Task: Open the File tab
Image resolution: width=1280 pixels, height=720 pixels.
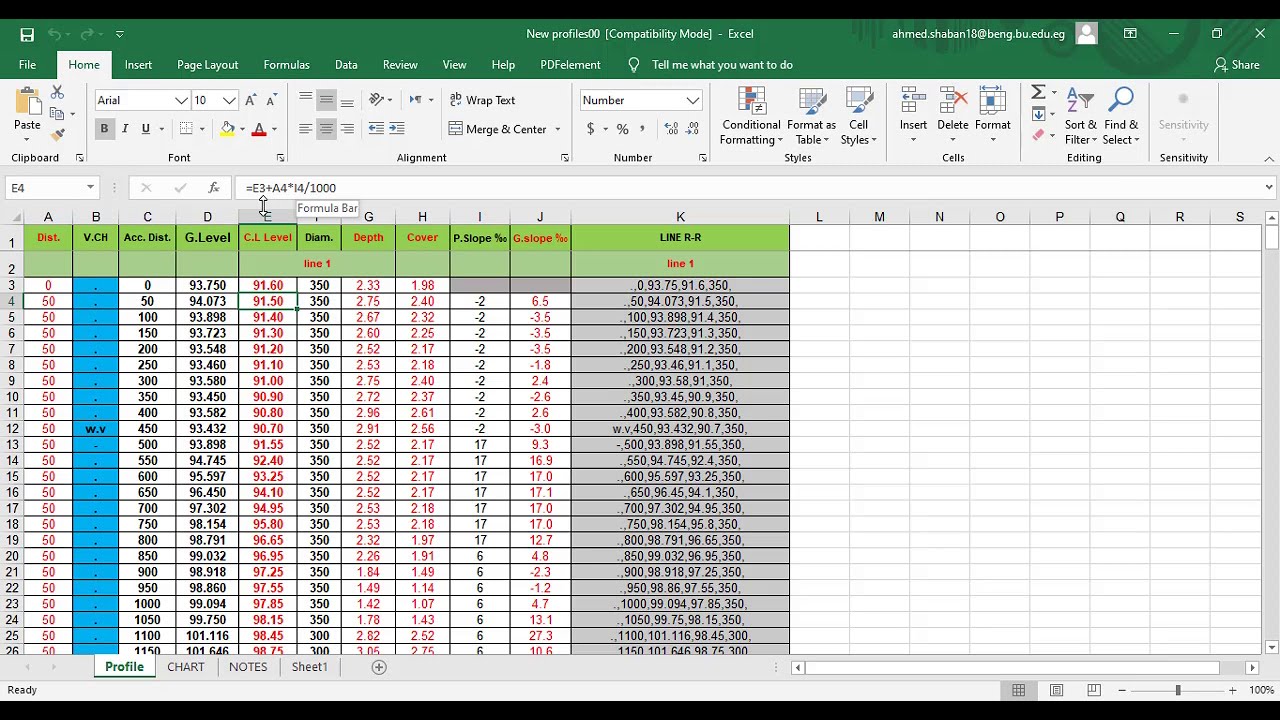Action: coord(27,65)
